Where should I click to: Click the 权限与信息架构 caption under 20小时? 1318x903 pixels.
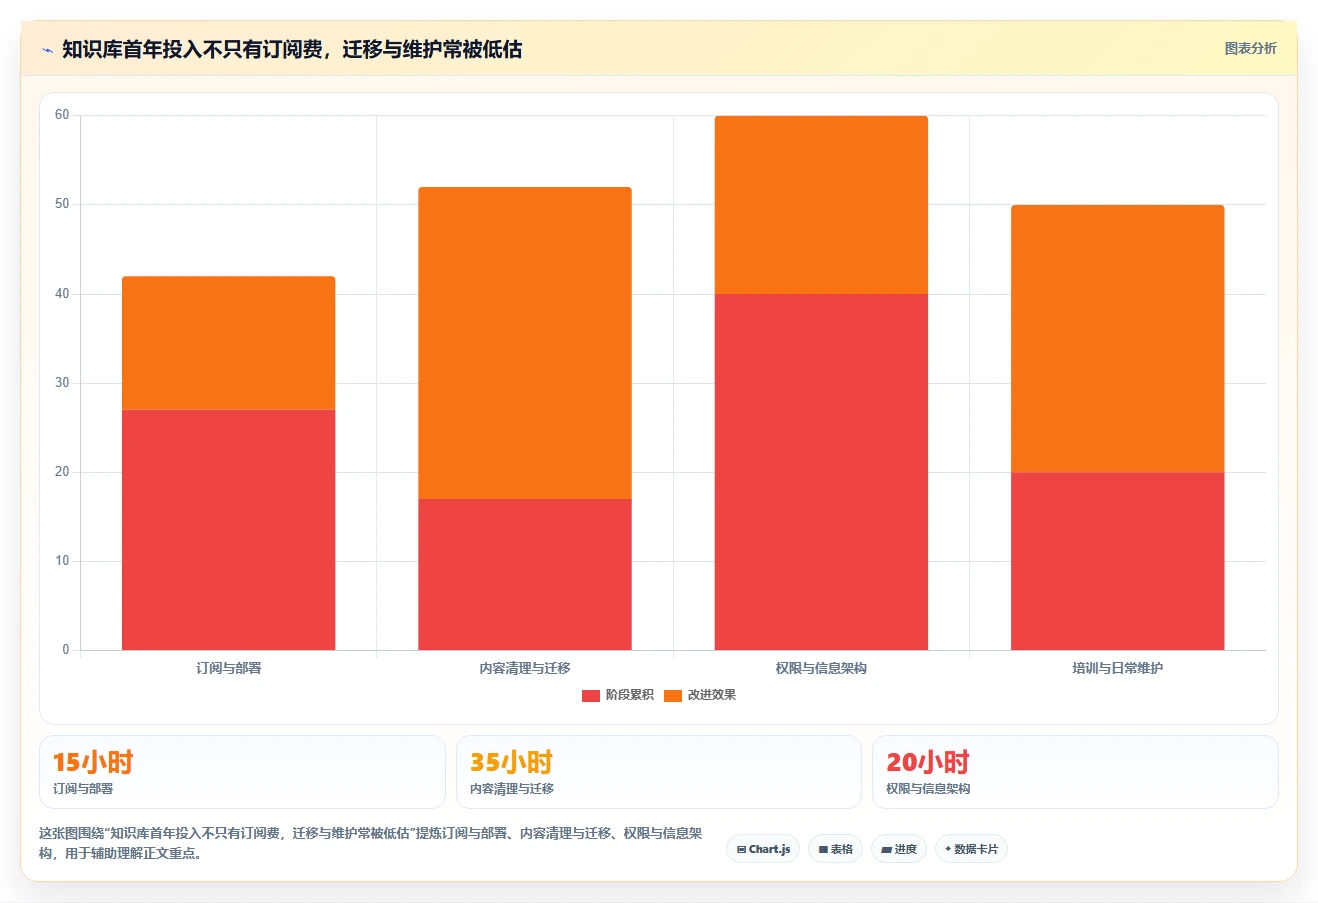click(x=928, y=789)
